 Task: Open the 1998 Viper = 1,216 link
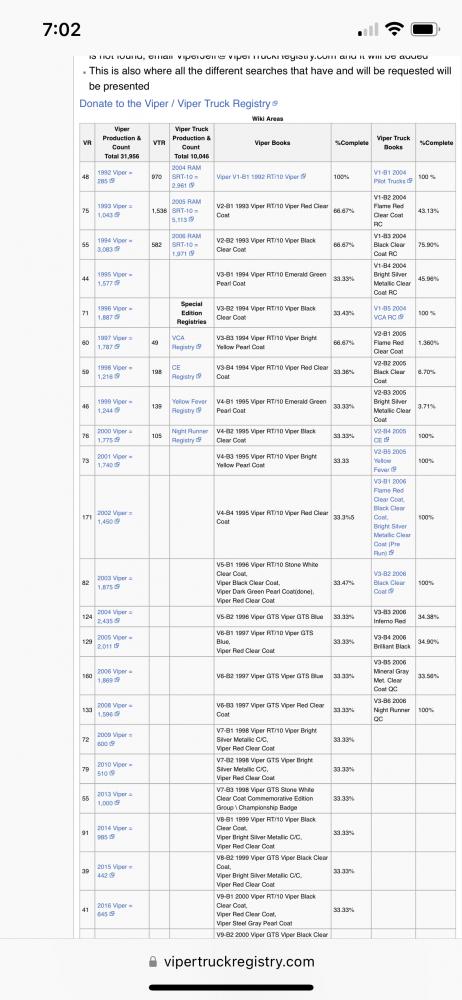(x=114, y=372)
